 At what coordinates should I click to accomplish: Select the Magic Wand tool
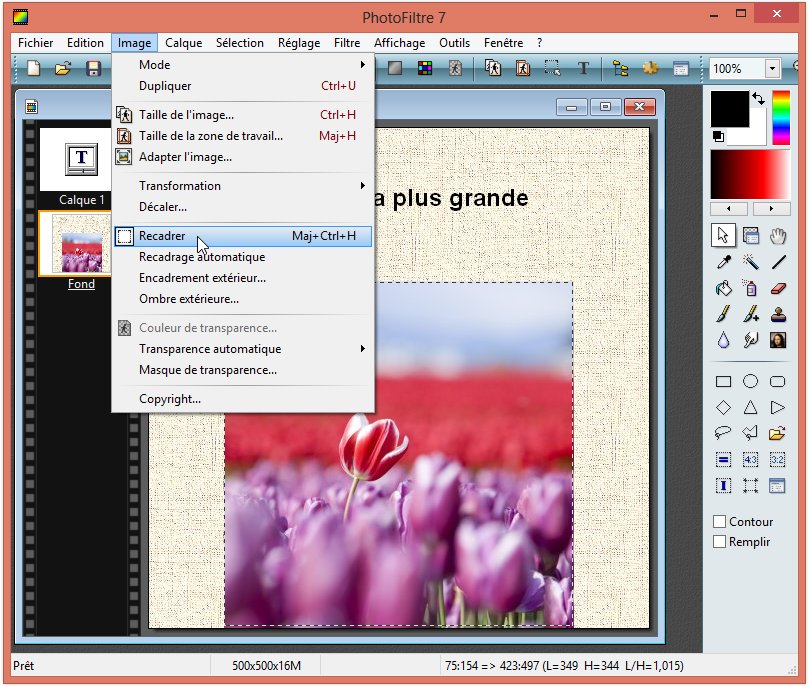750,262
